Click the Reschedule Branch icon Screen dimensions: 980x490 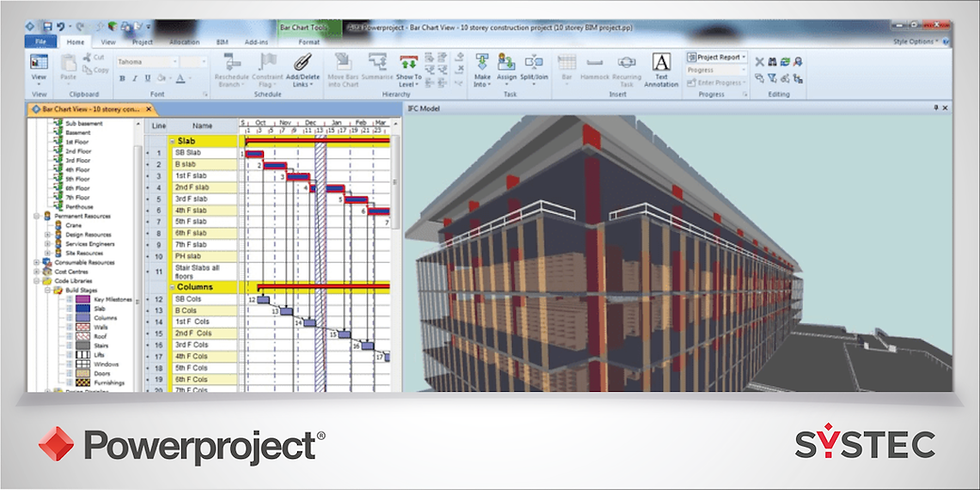click(232, 61)
